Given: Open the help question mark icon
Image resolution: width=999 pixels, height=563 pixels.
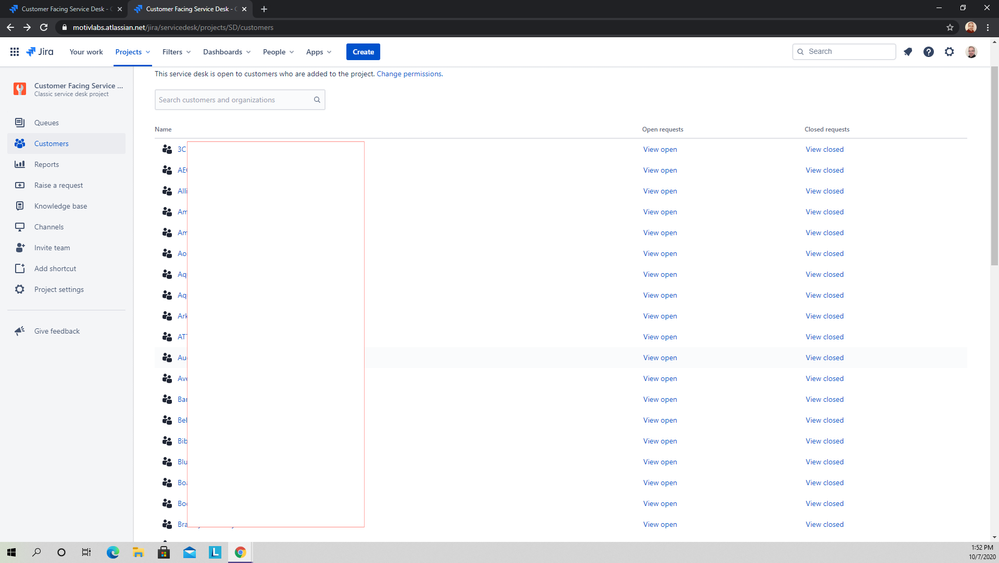Looking at the screenshot, I should tap(928, 52).
